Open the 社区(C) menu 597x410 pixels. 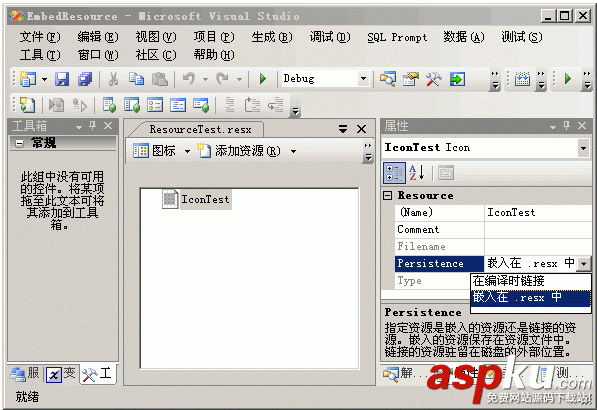click(156, 55)
